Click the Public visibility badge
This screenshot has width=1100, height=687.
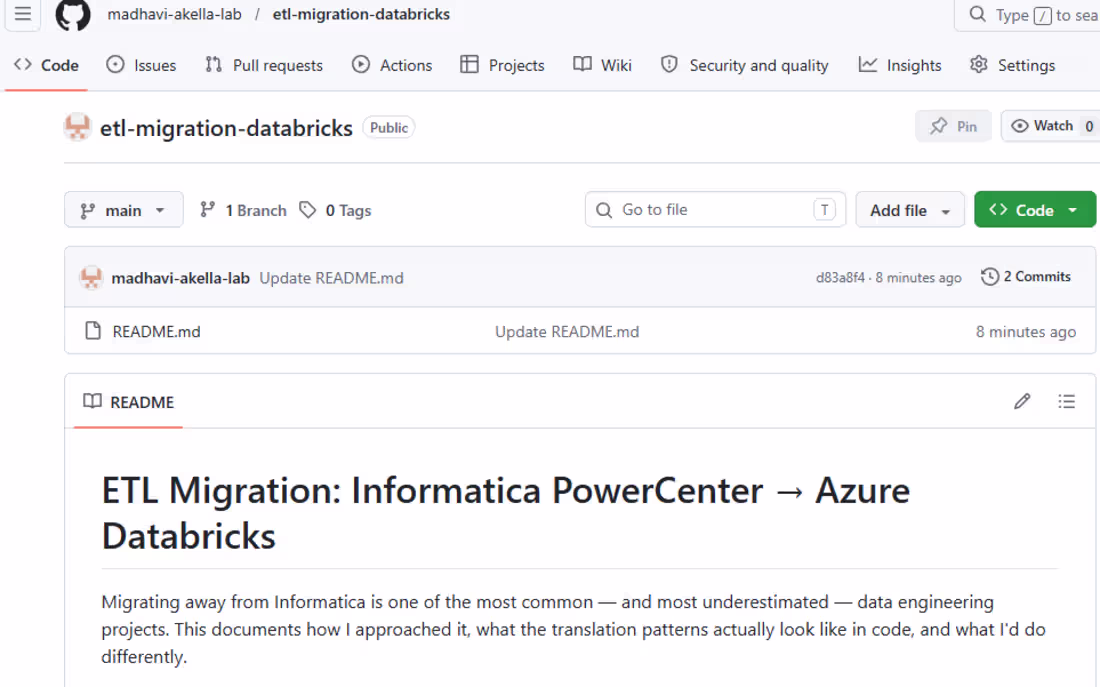pos(389,128)
